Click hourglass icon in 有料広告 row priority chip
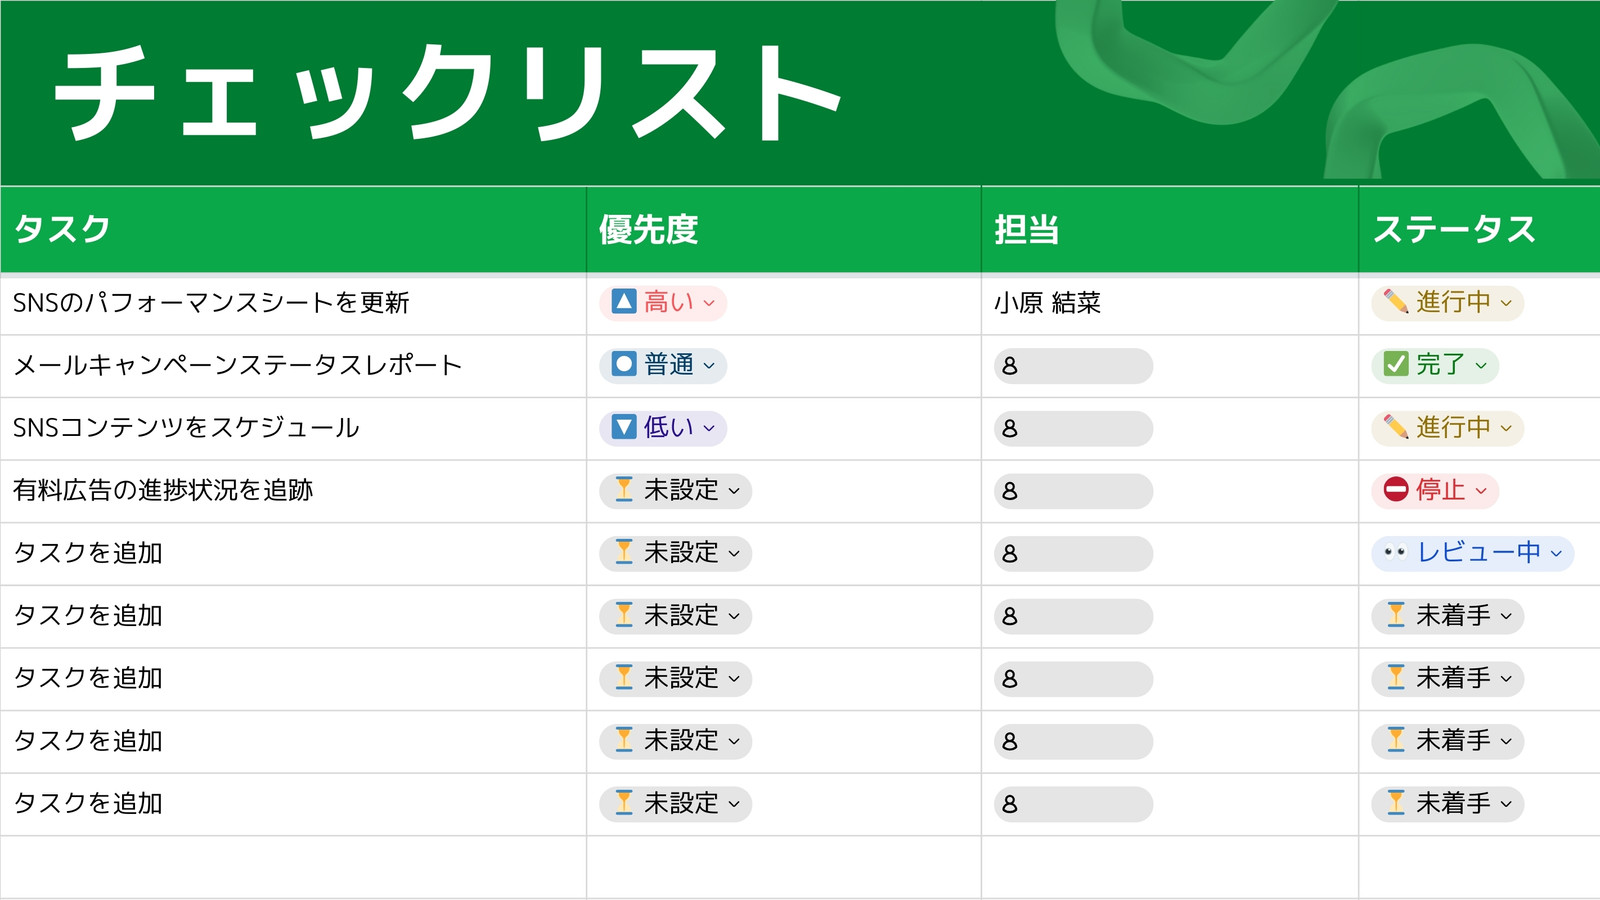 624,489
